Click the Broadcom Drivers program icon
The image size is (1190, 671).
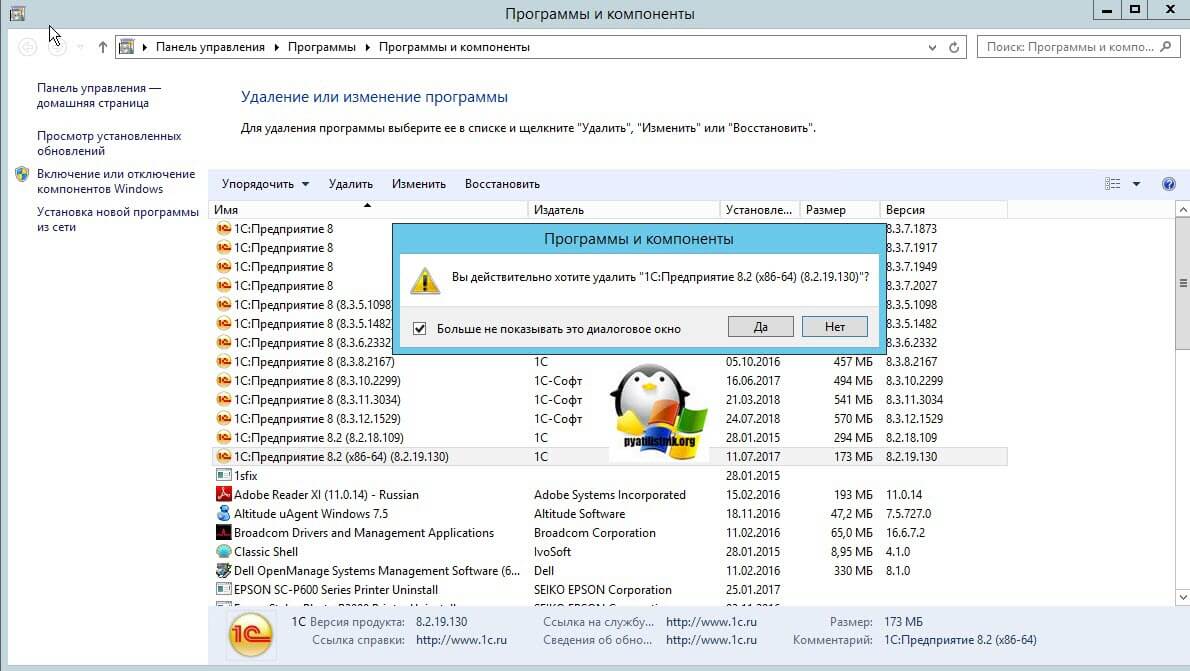click(x=224, y=533)
